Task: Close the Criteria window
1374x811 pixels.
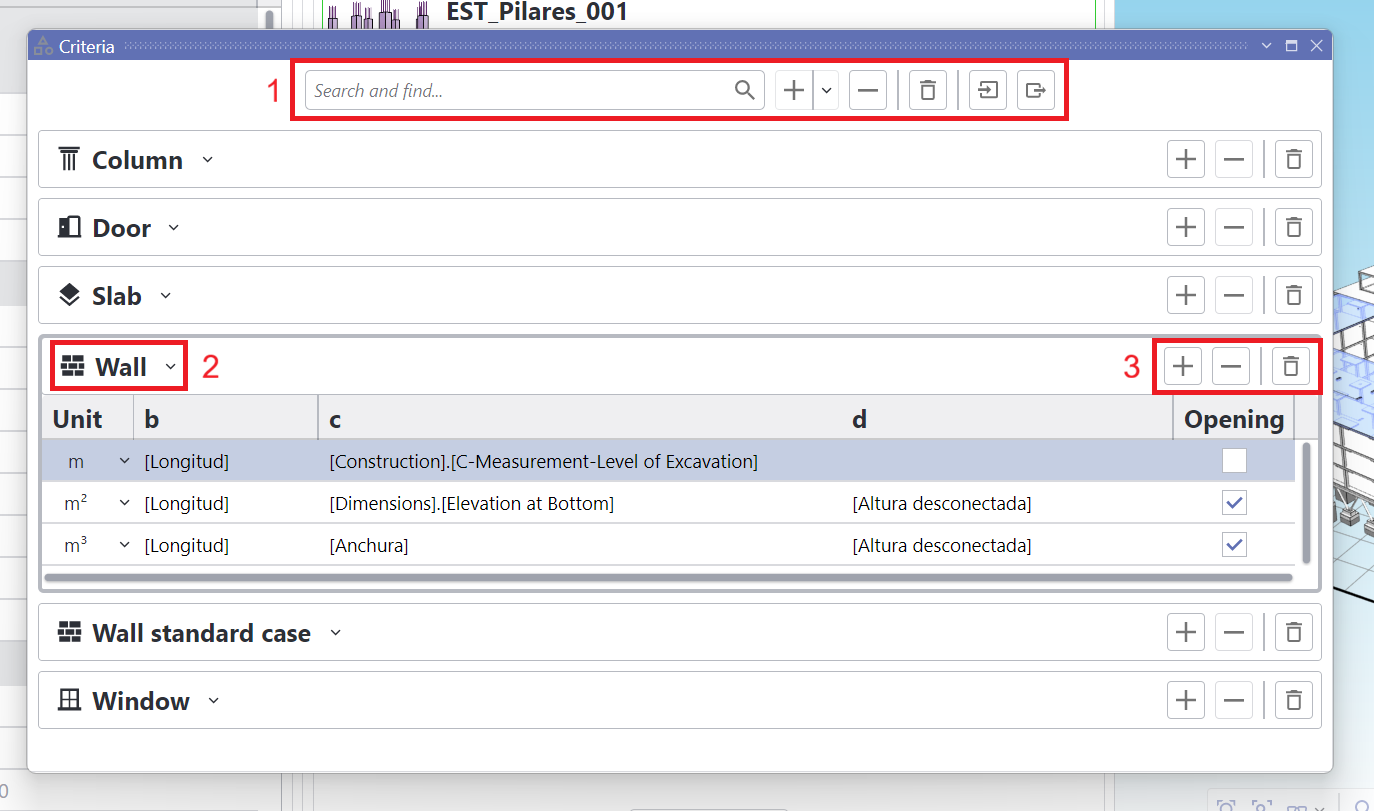Action: coord(1316,46)
